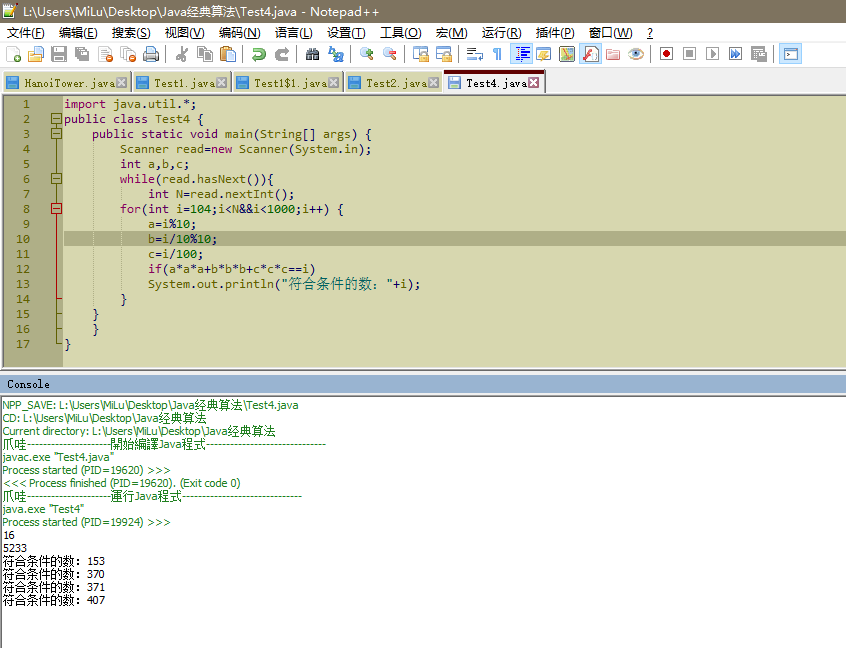This screenshot has width=846, height=648.
Task: Open the 编辑(E) menu
Action: pos(78,33)
